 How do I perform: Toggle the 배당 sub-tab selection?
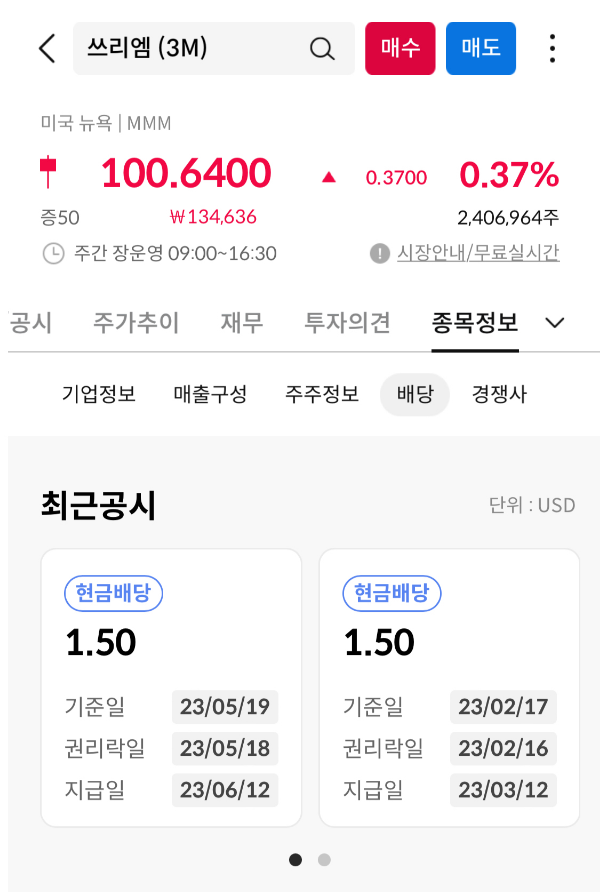click(414, 394)
